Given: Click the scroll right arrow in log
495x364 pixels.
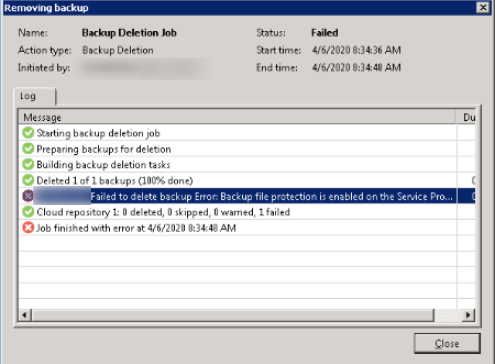Looking at the screenshot, I should [468, 315].
